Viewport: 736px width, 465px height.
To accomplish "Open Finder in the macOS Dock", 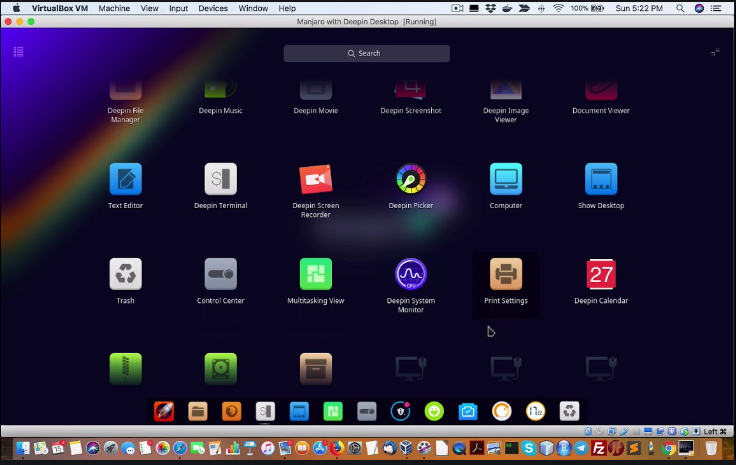I will coord(23,448).
